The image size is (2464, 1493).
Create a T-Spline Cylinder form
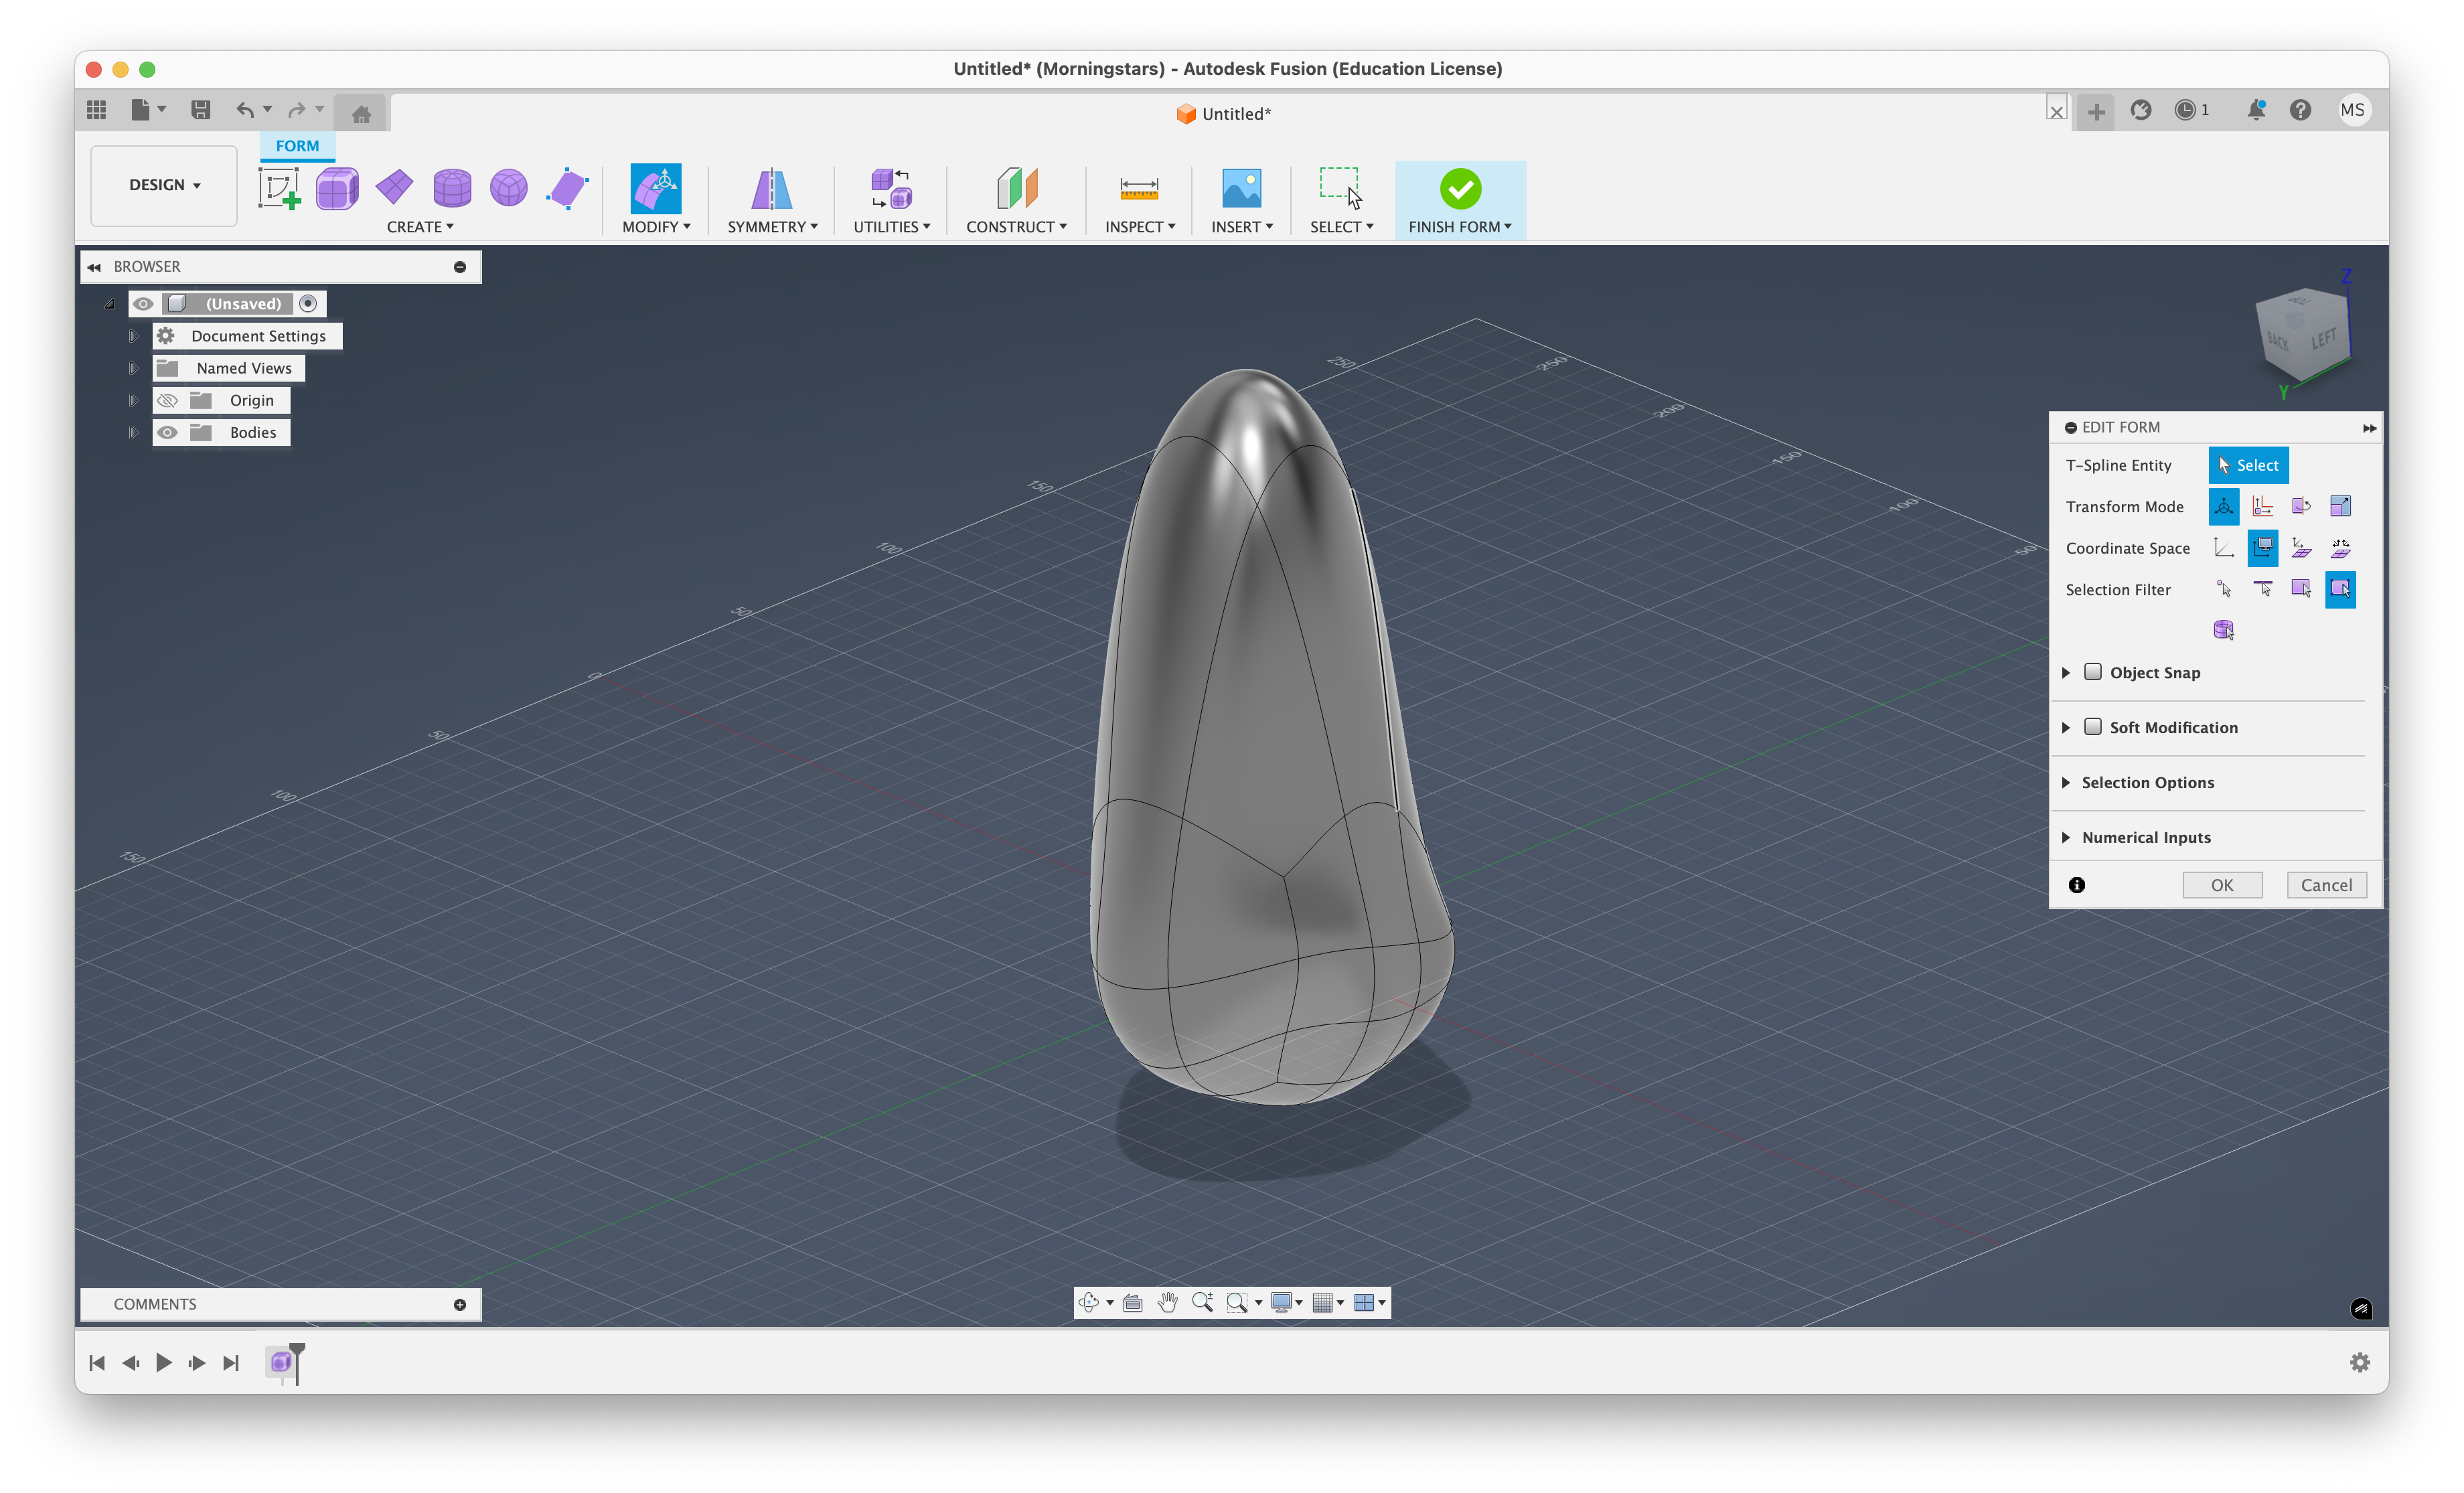452,188
